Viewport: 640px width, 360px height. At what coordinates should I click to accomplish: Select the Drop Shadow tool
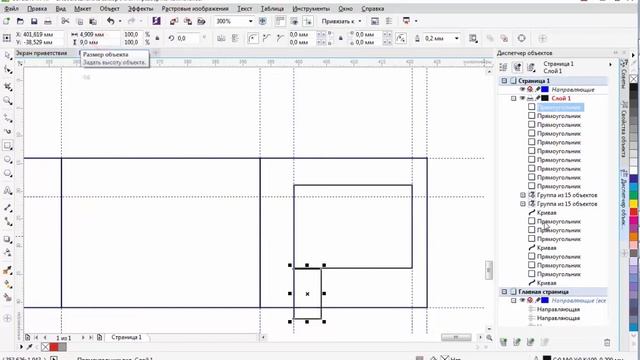7,239
